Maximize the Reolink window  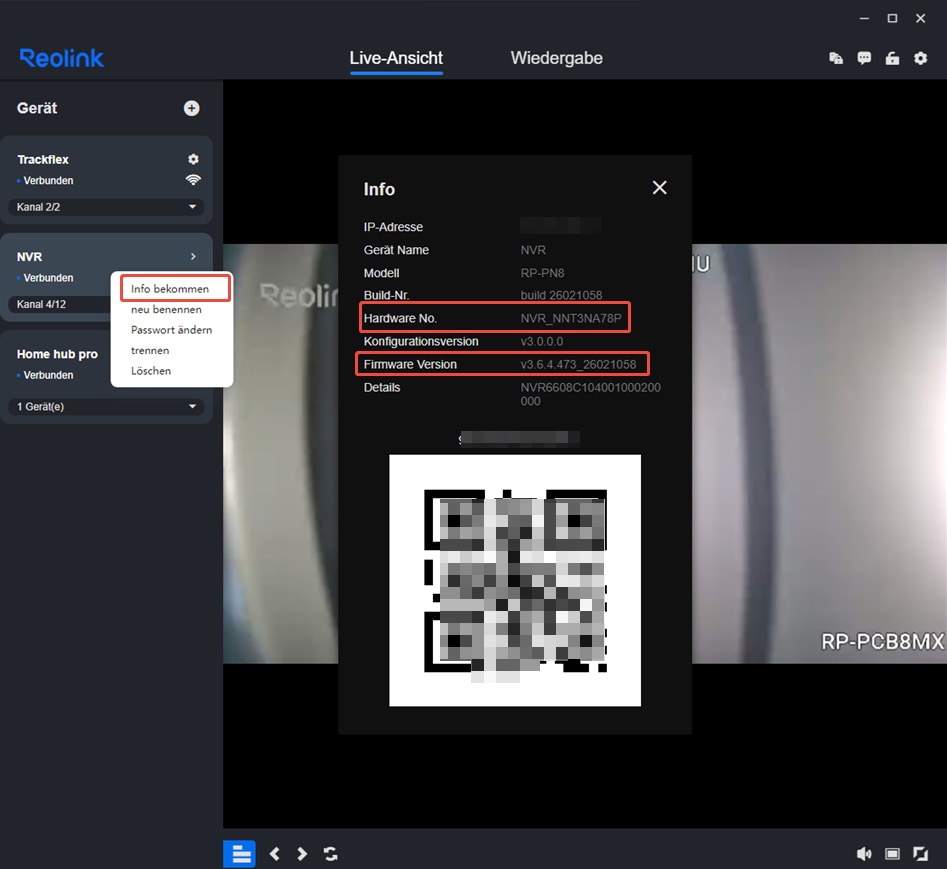coord(892,19)
